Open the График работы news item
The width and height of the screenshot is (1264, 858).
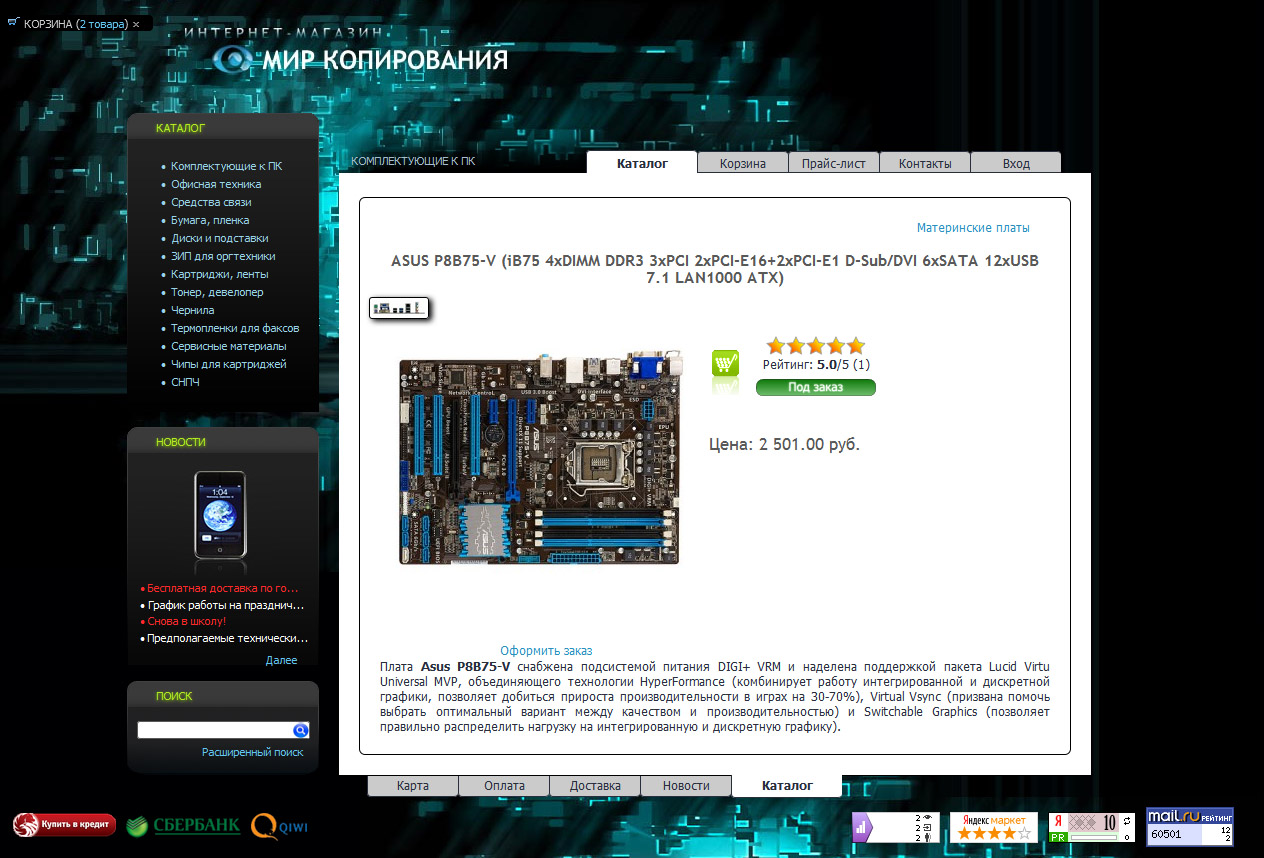[225, 605]
